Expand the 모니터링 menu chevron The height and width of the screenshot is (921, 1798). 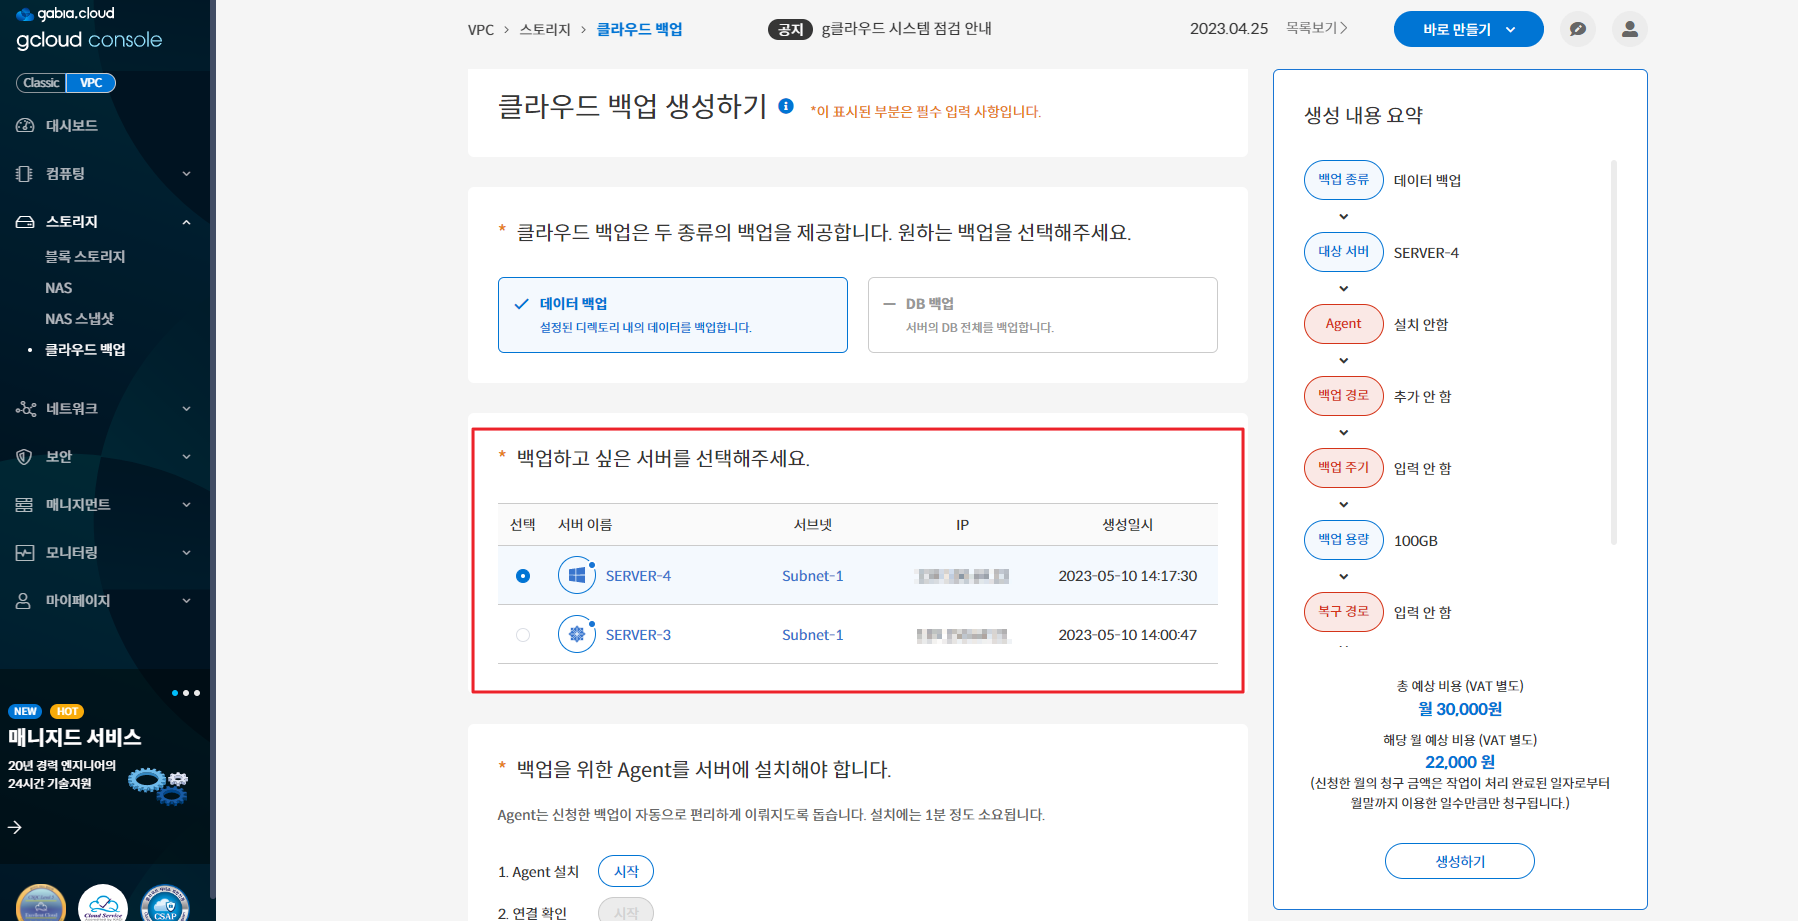[186, 553]
